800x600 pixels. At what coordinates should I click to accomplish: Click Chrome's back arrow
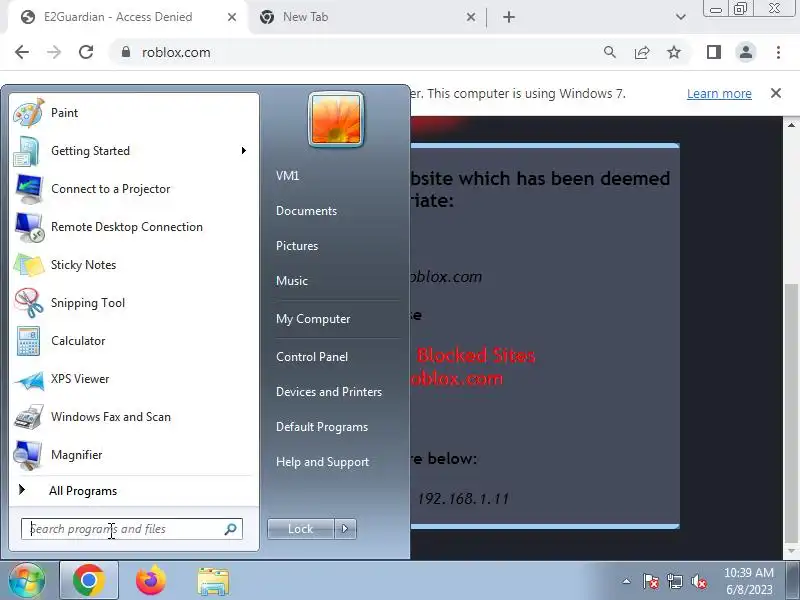22,52
